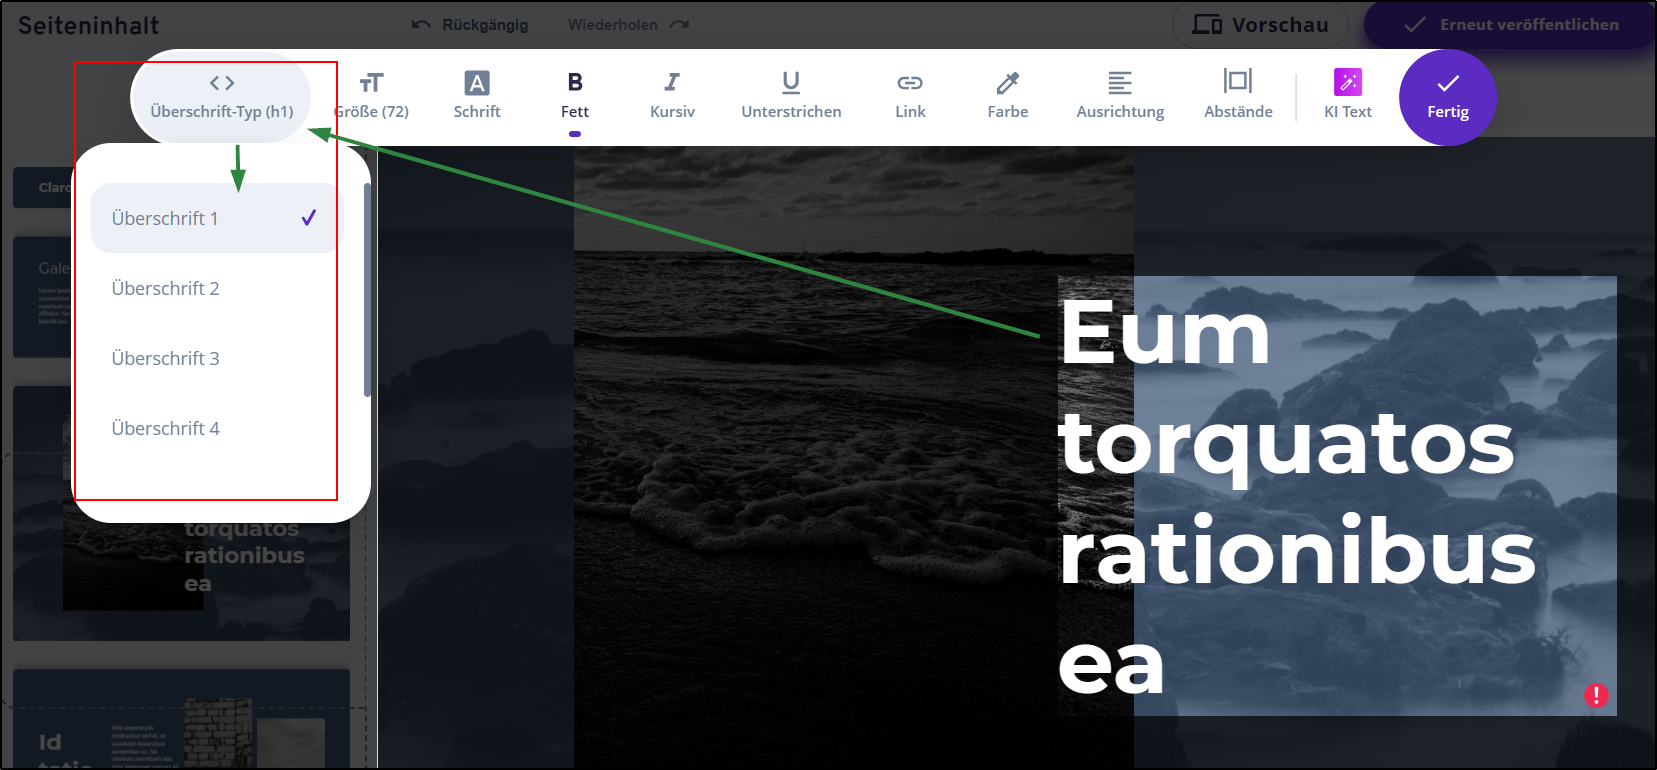
Task: Open the Vorschau preview
Action: pos(1261,25)
